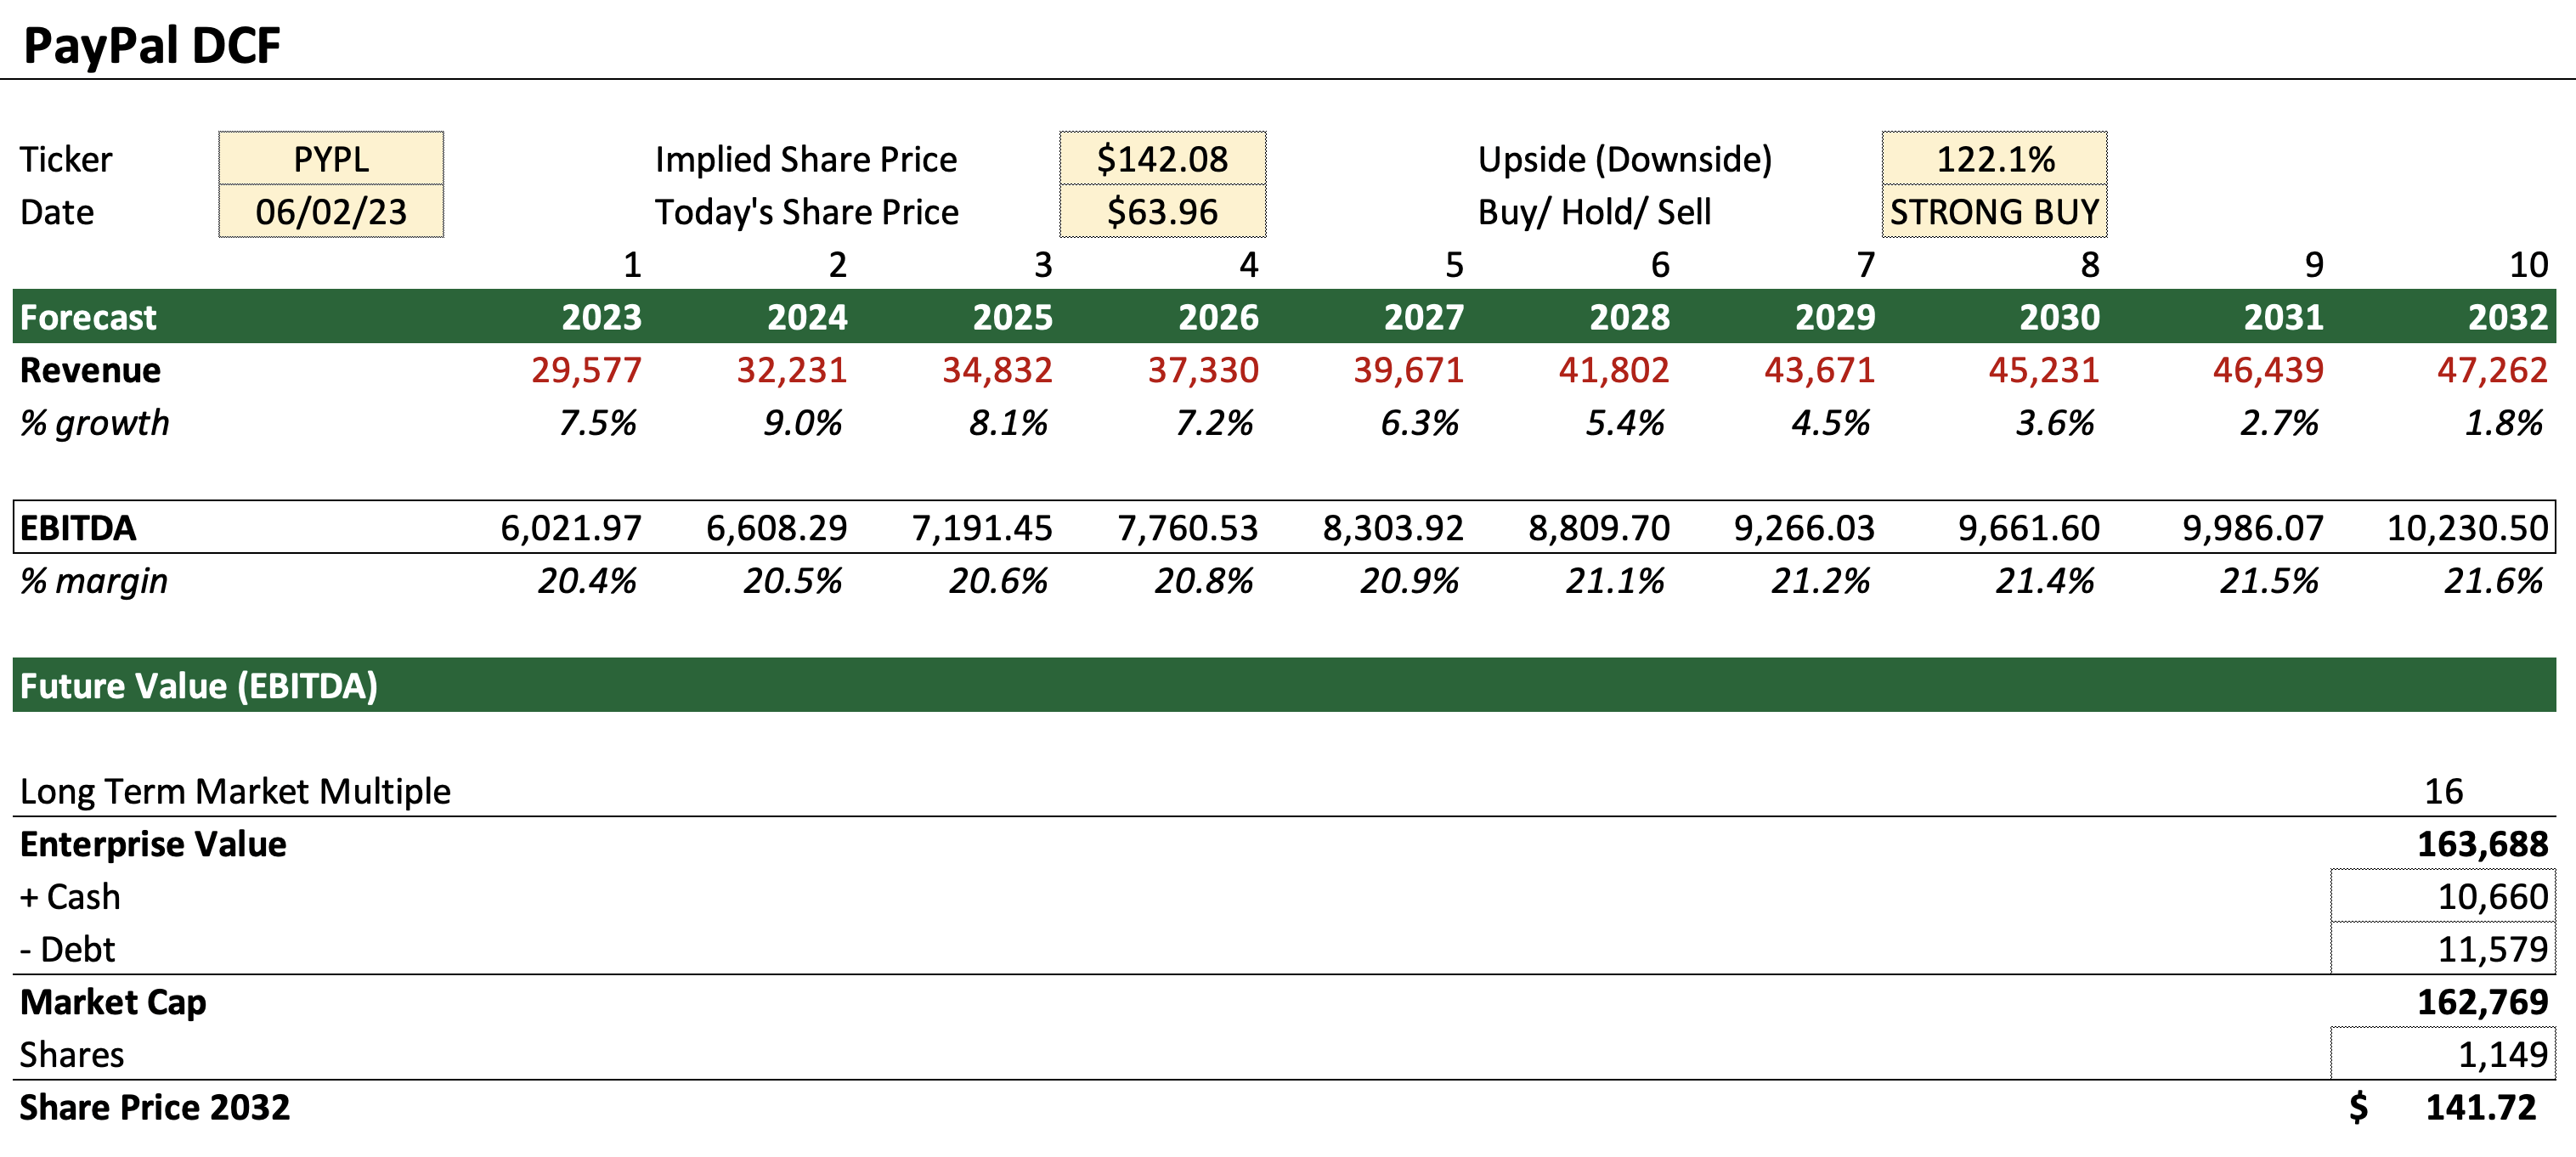
Task: Click 2026 revenue 37,330
Action: coord(1202,370)
